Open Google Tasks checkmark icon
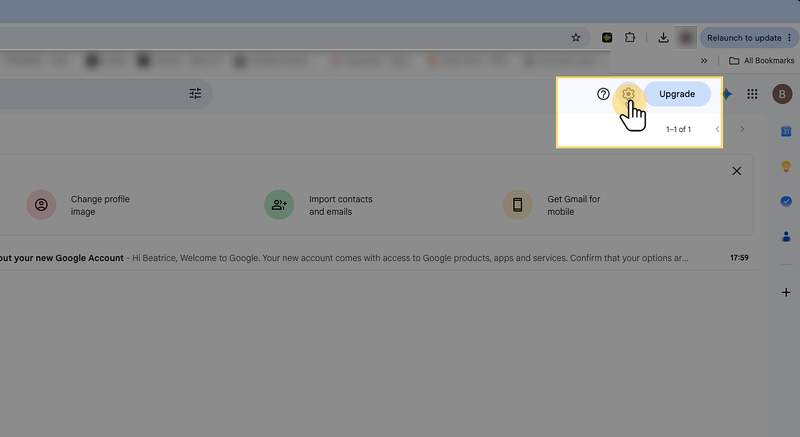Image resolution: width=800 pixels, height=437 pixels. (x=786, y=201)
